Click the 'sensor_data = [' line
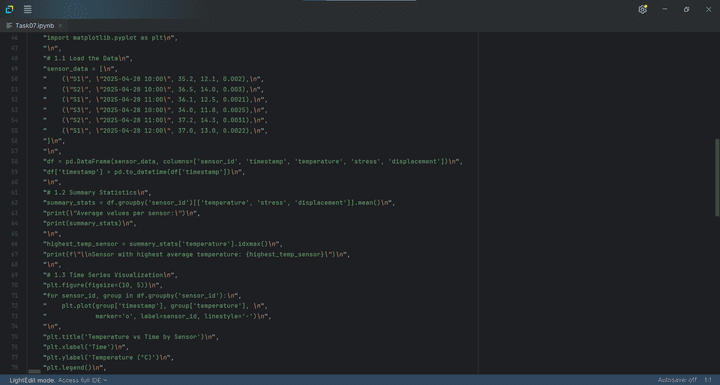 (x=80, y=69)
